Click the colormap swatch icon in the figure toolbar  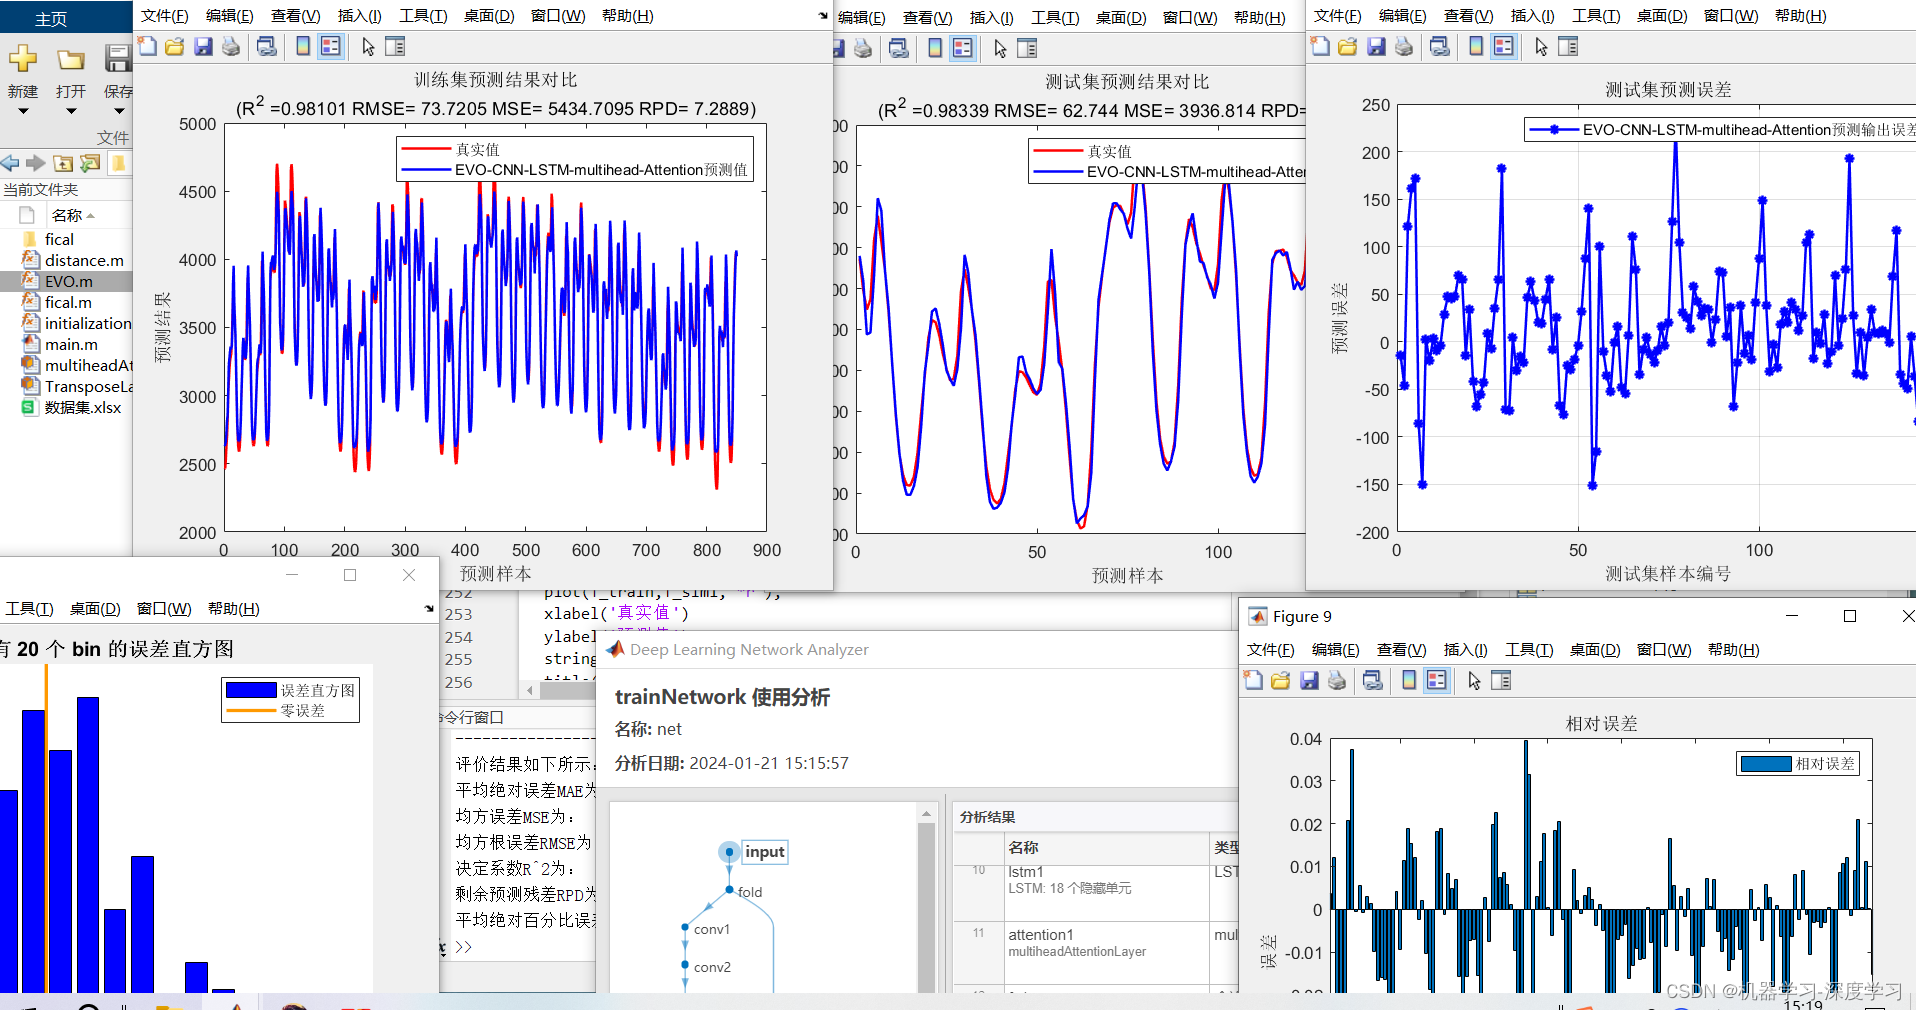(x=303, y=46)
